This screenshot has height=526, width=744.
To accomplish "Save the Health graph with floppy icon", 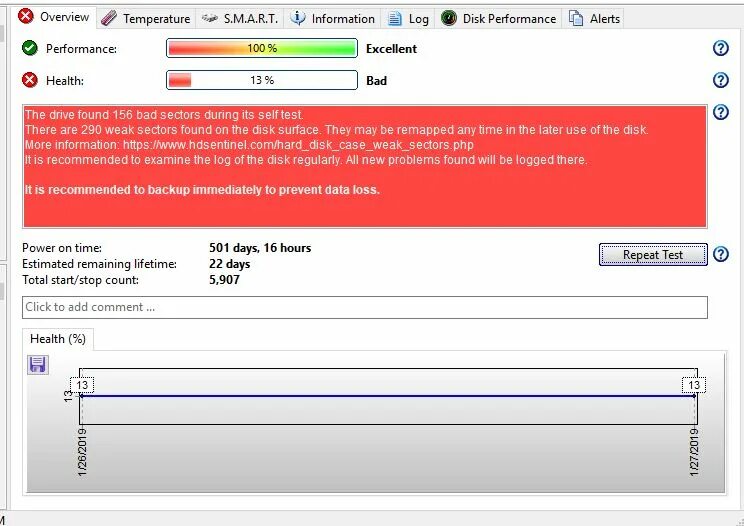I will pos(37,365).
